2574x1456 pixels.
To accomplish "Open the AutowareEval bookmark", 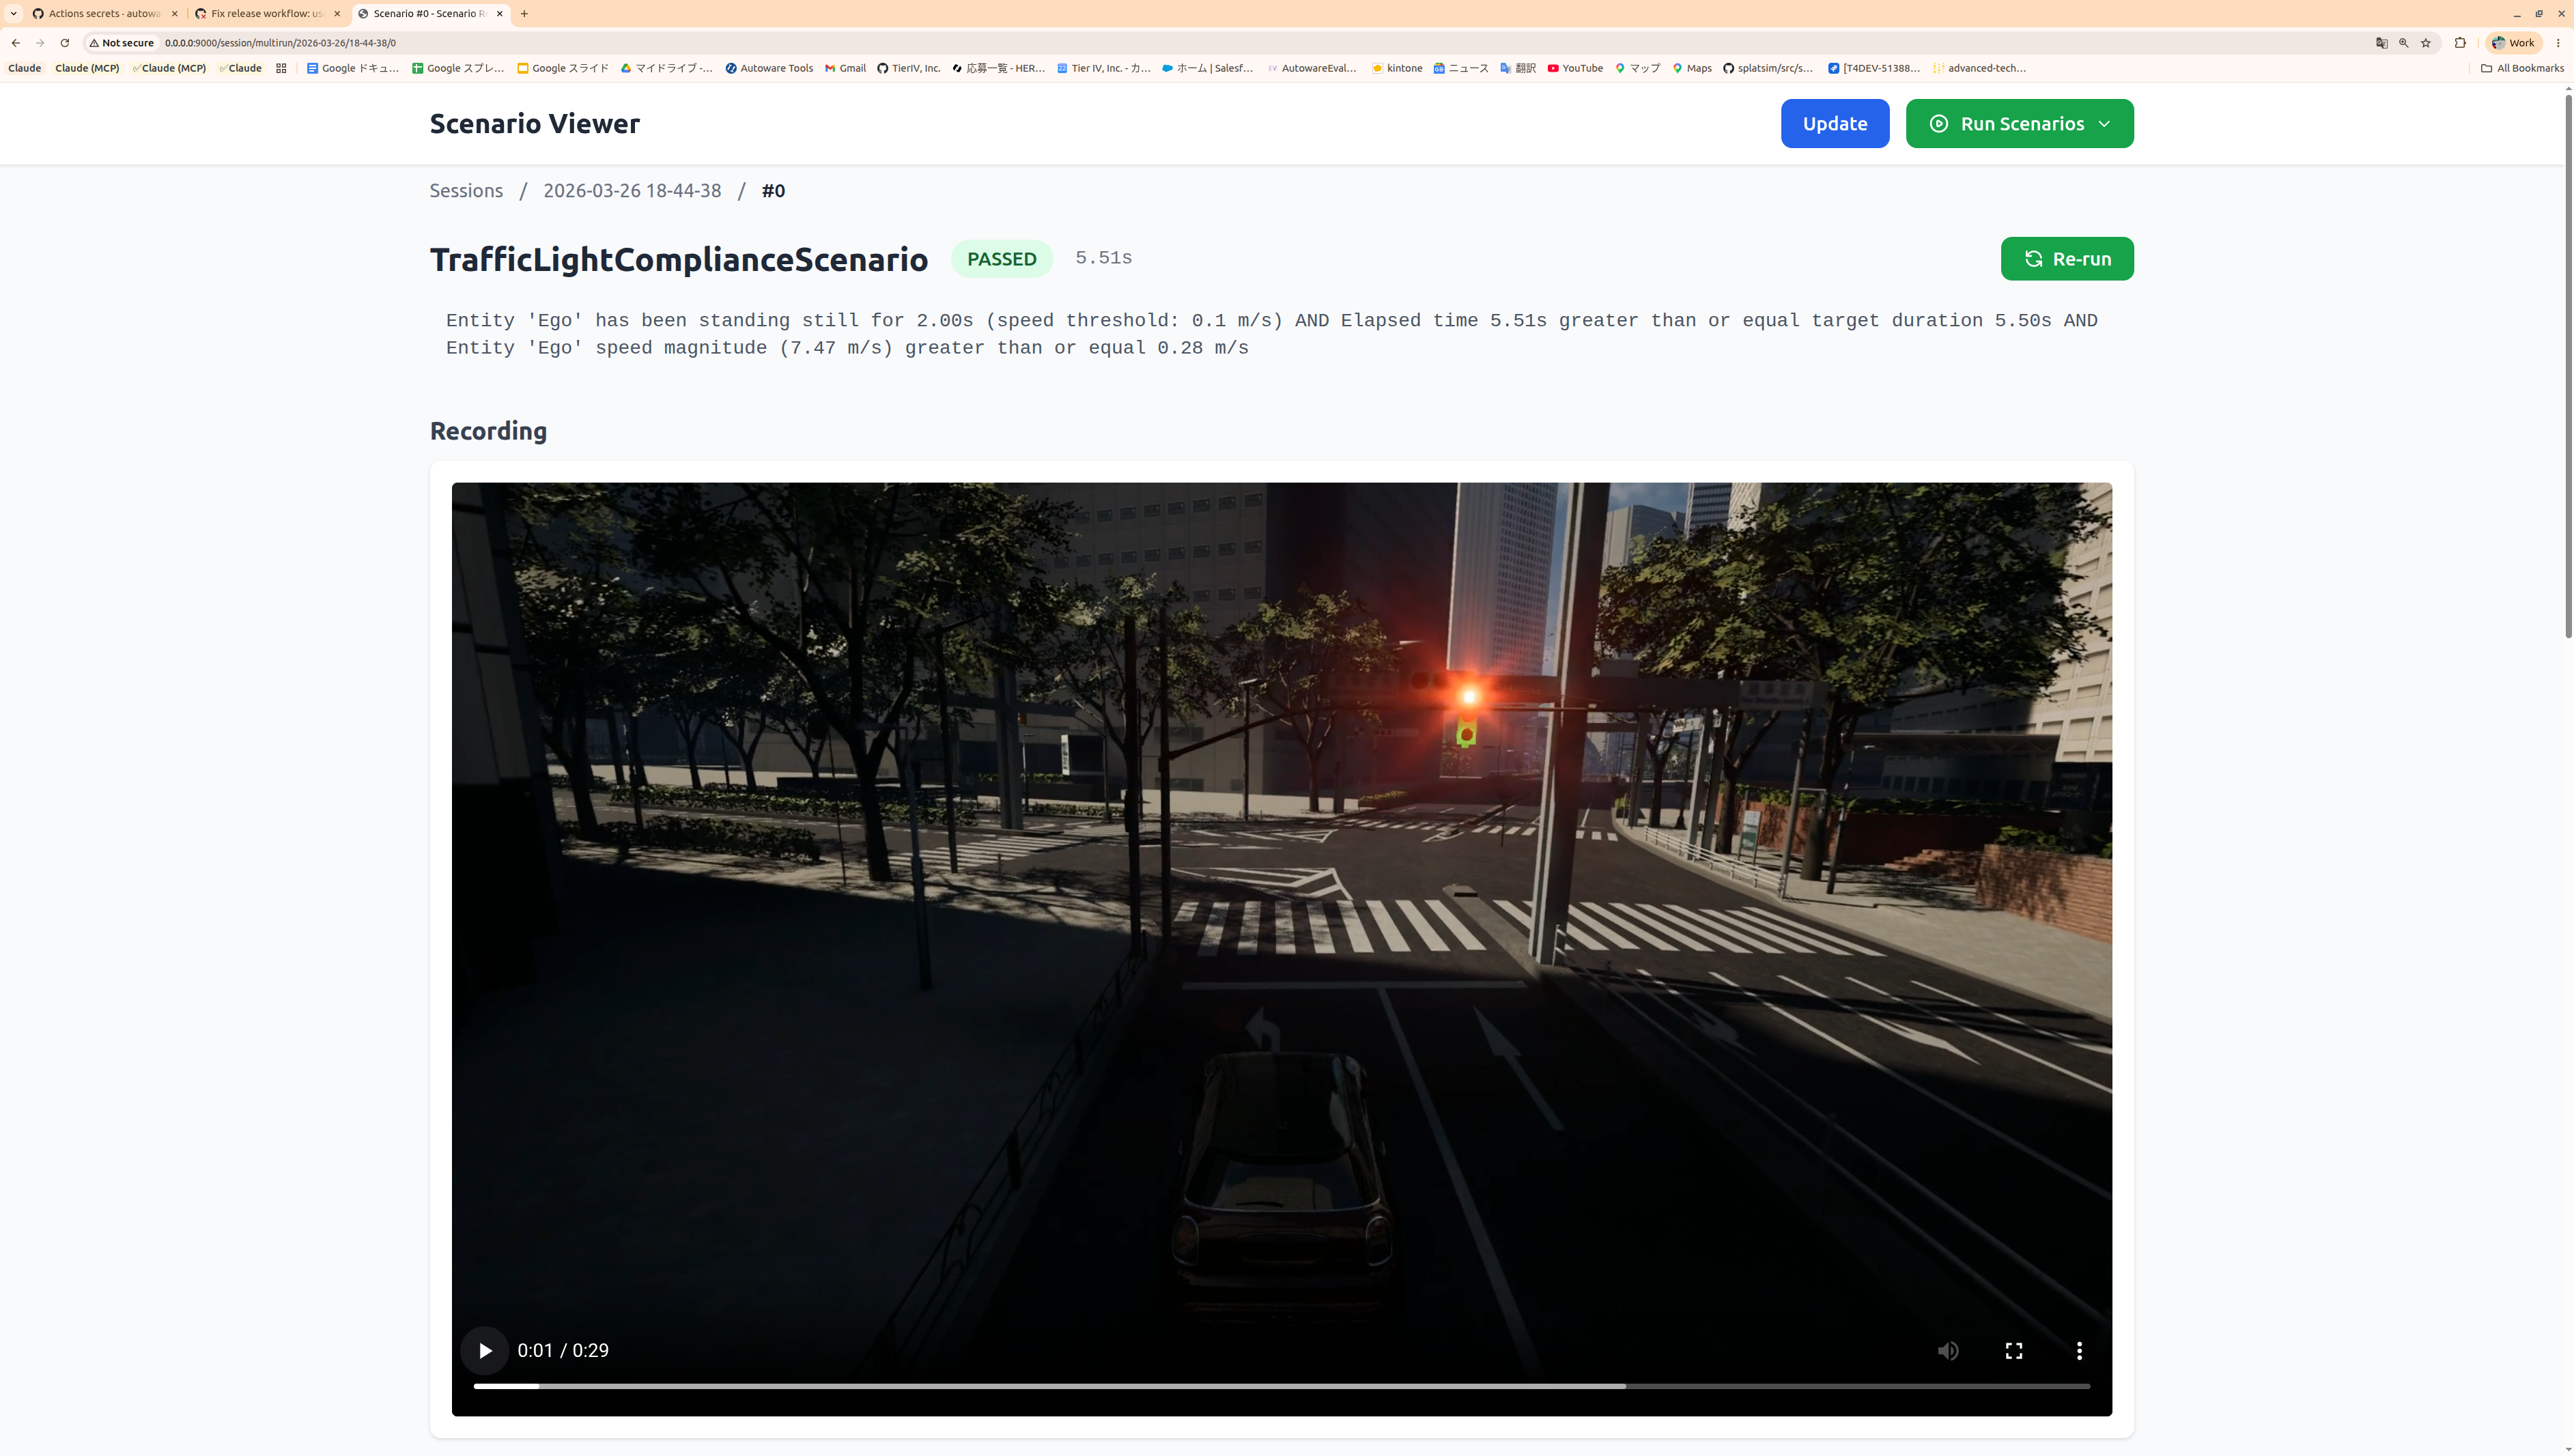I will point(1311,68).
